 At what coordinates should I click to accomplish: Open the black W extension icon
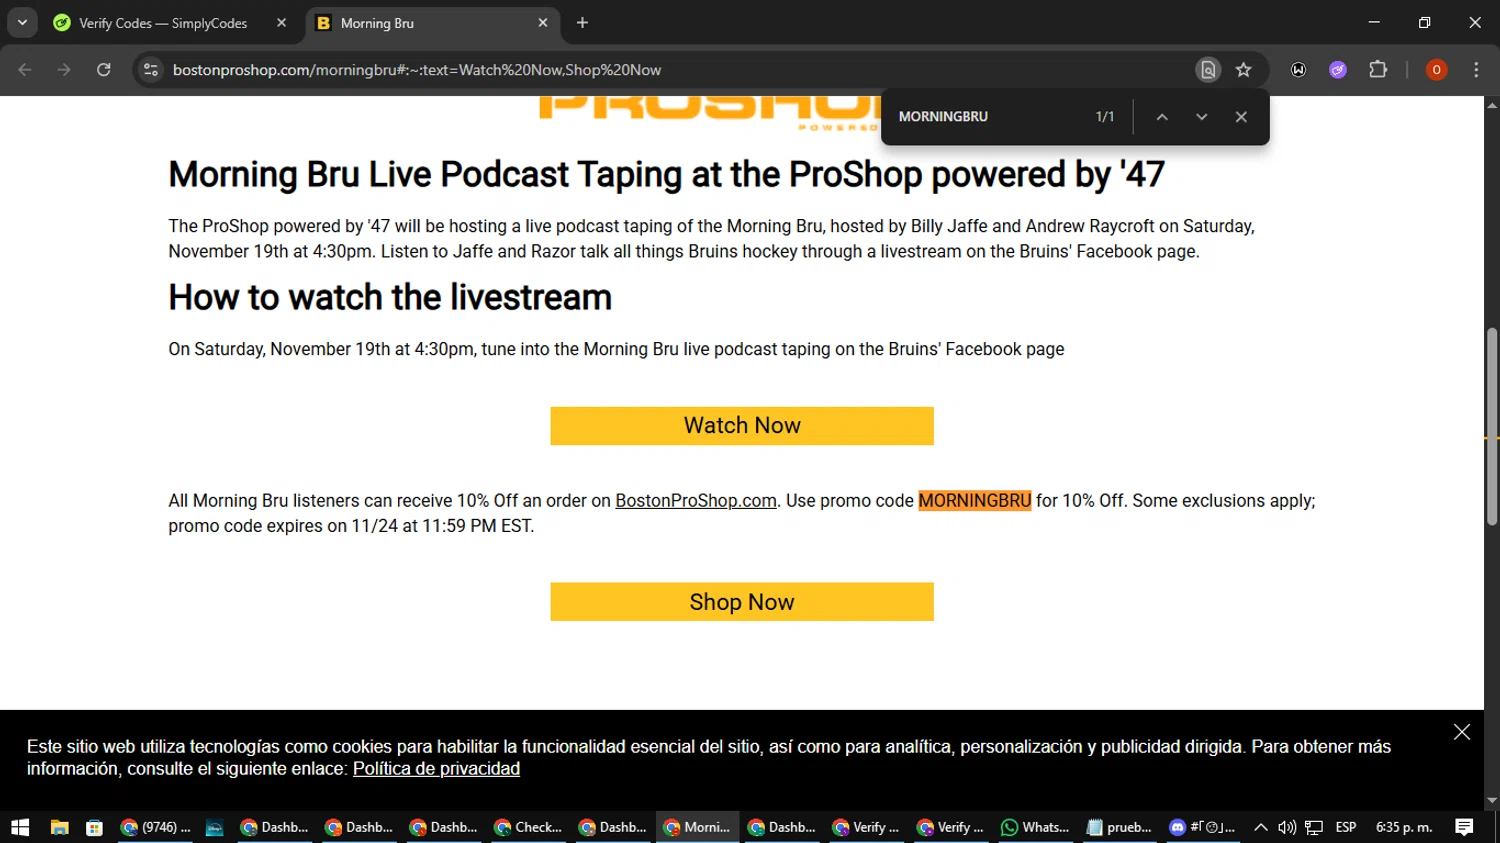coord(1298,70)
